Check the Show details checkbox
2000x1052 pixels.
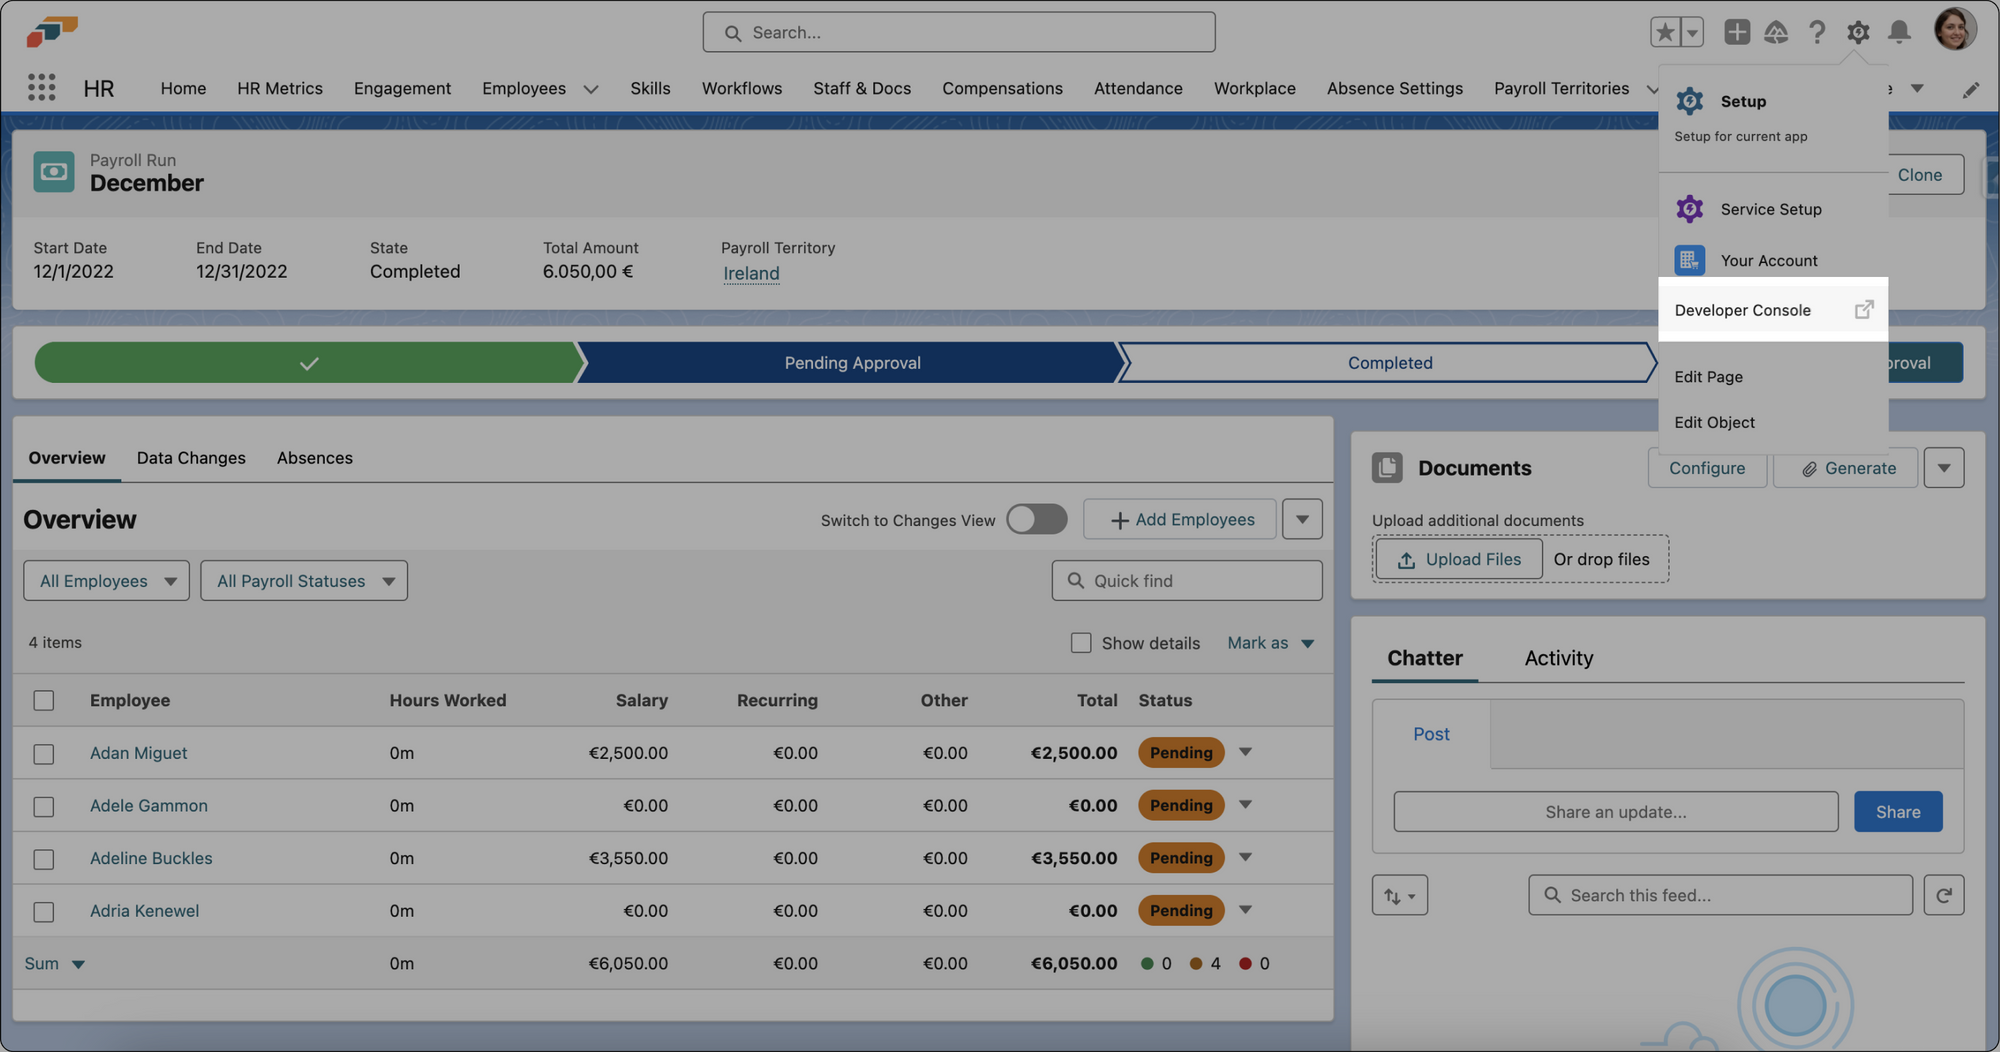click(x=1081, y=643)
